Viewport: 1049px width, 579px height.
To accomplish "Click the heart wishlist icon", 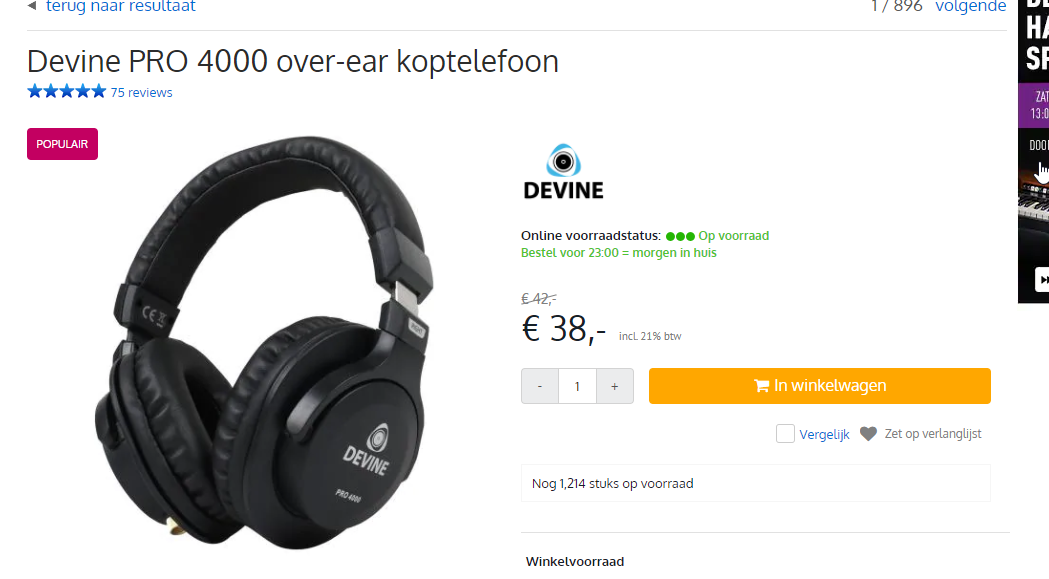I will click(868, 434).
